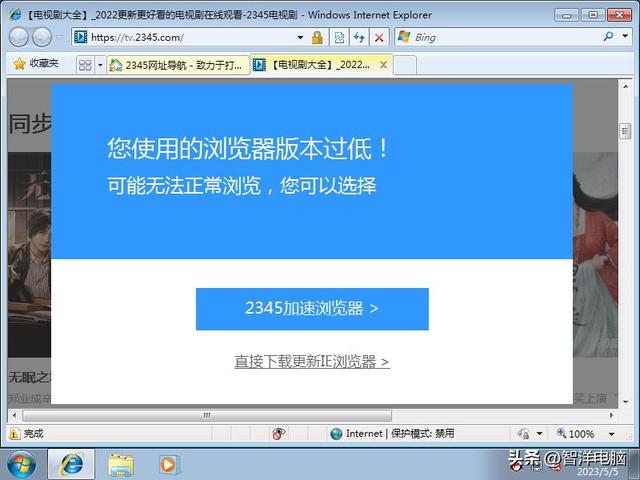Screen dimensions: 640x480
Task: Click the blocked-content privacy icon in status bar
Action: pos(279,433)
